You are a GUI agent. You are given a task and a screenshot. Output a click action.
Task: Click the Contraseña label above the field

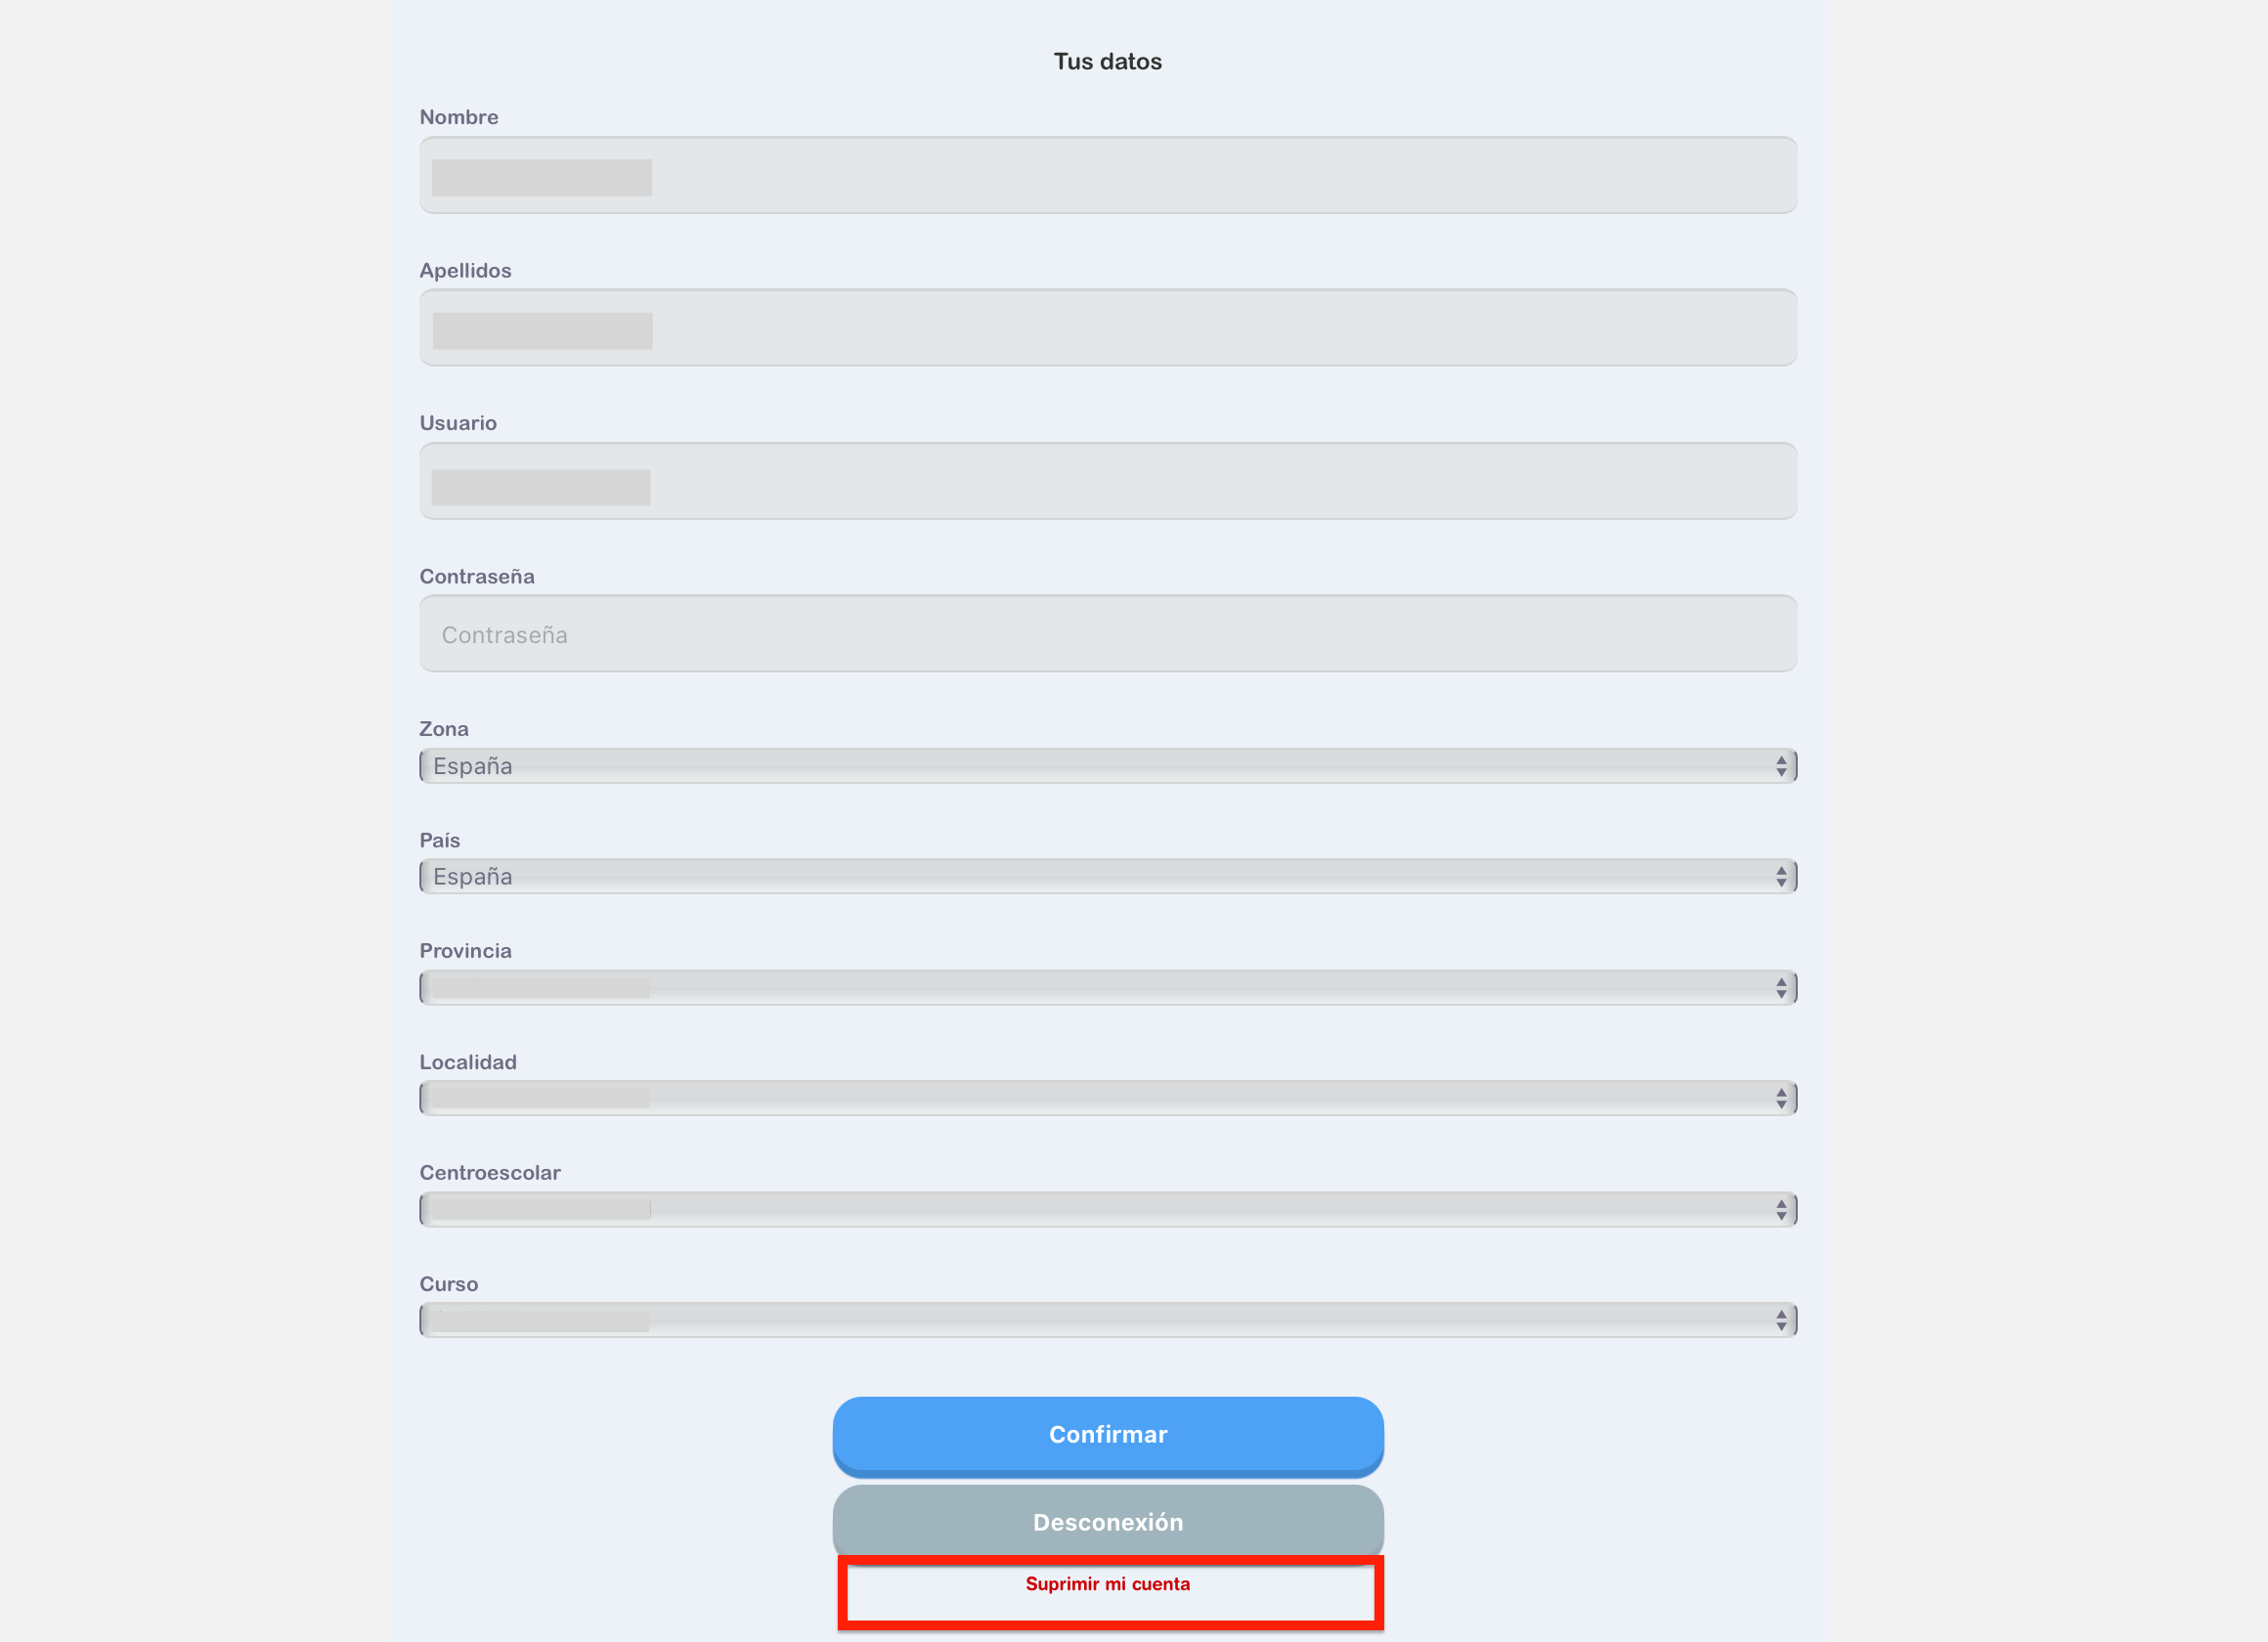477,577
